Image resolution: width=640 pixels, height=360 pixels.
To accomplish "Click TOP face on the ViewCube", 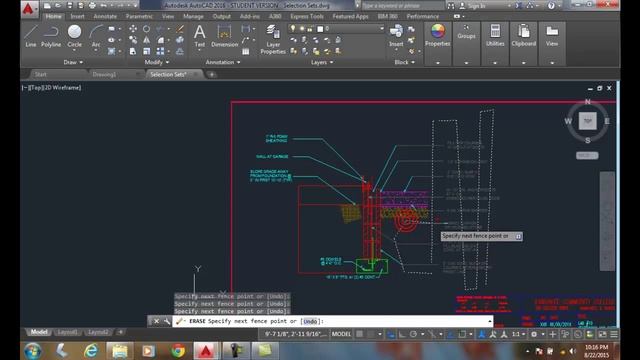I will 587,121.
